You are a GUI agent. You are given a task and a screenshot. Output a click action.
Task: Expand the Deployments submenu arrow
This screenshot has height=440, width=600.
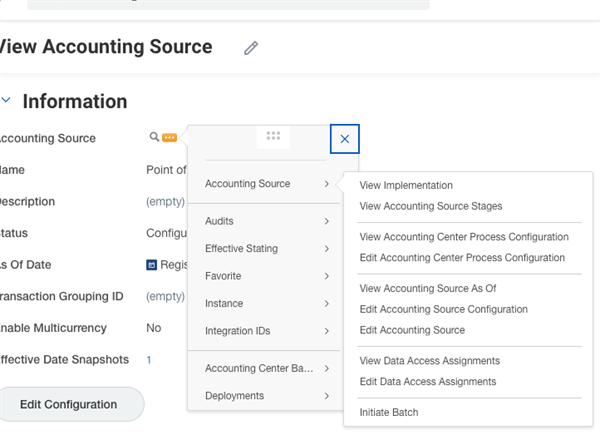click(326, 396)
